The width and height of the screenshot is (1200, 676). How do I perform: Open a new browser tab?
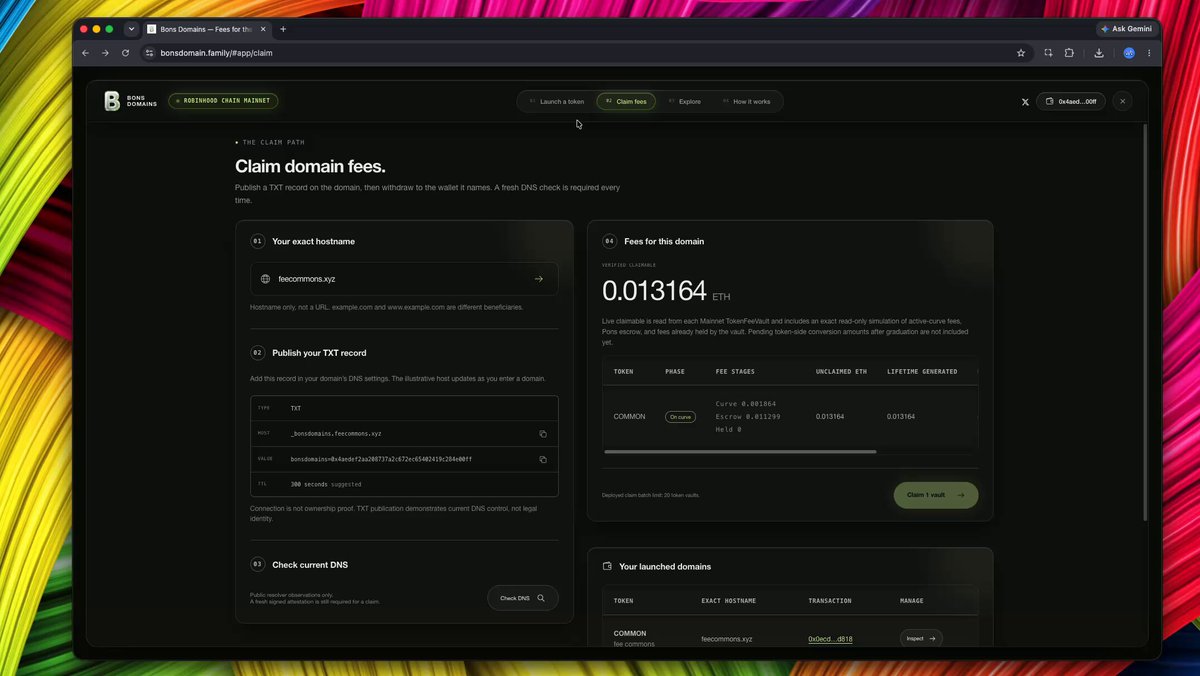[x=283, y=29]
